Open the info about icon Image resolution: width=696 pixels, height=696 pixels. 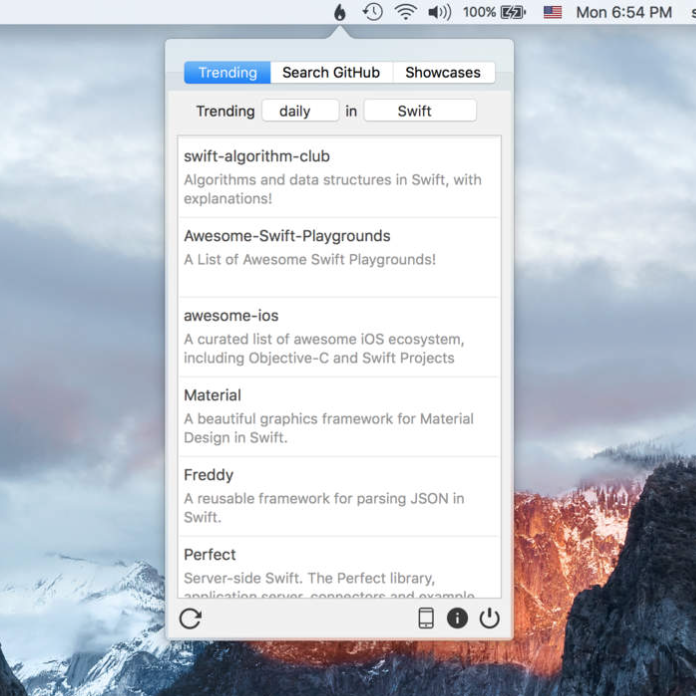point(457,618)
